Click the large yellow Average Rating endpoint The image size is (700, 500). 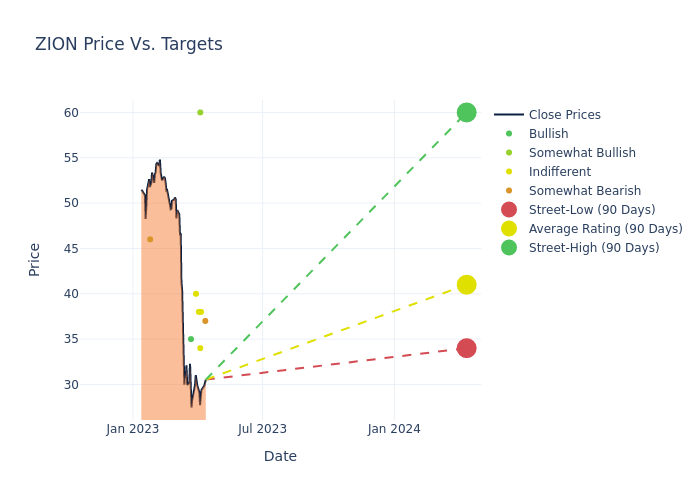click(466, 285)
